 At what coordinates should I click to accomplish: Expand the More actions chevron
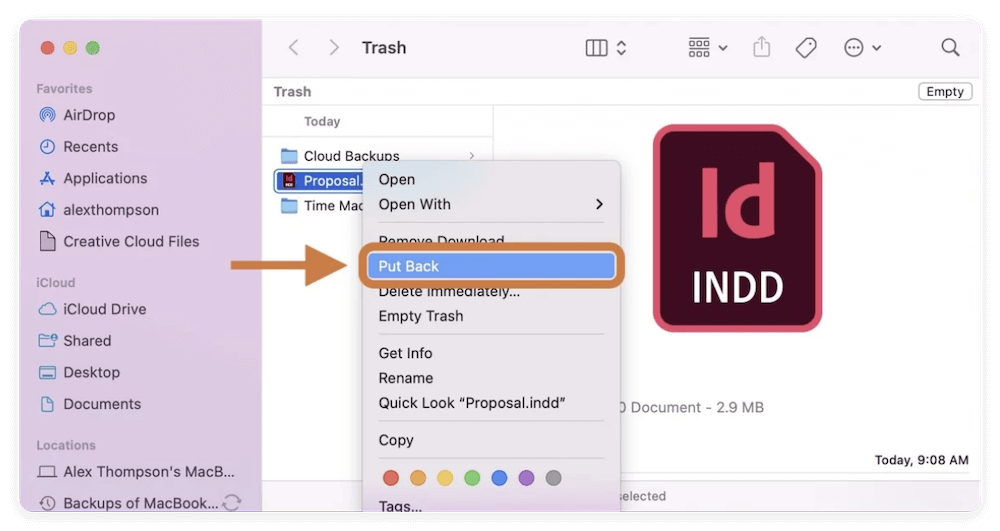point(877,48)
